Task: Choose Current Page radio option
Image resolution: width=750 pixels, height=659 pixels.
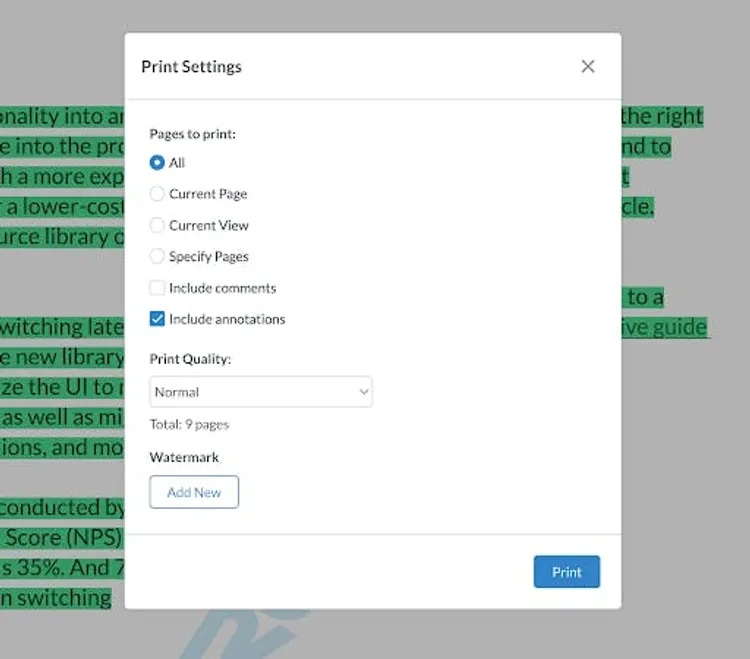Action: pyautogui.click(x=157, y=194)
